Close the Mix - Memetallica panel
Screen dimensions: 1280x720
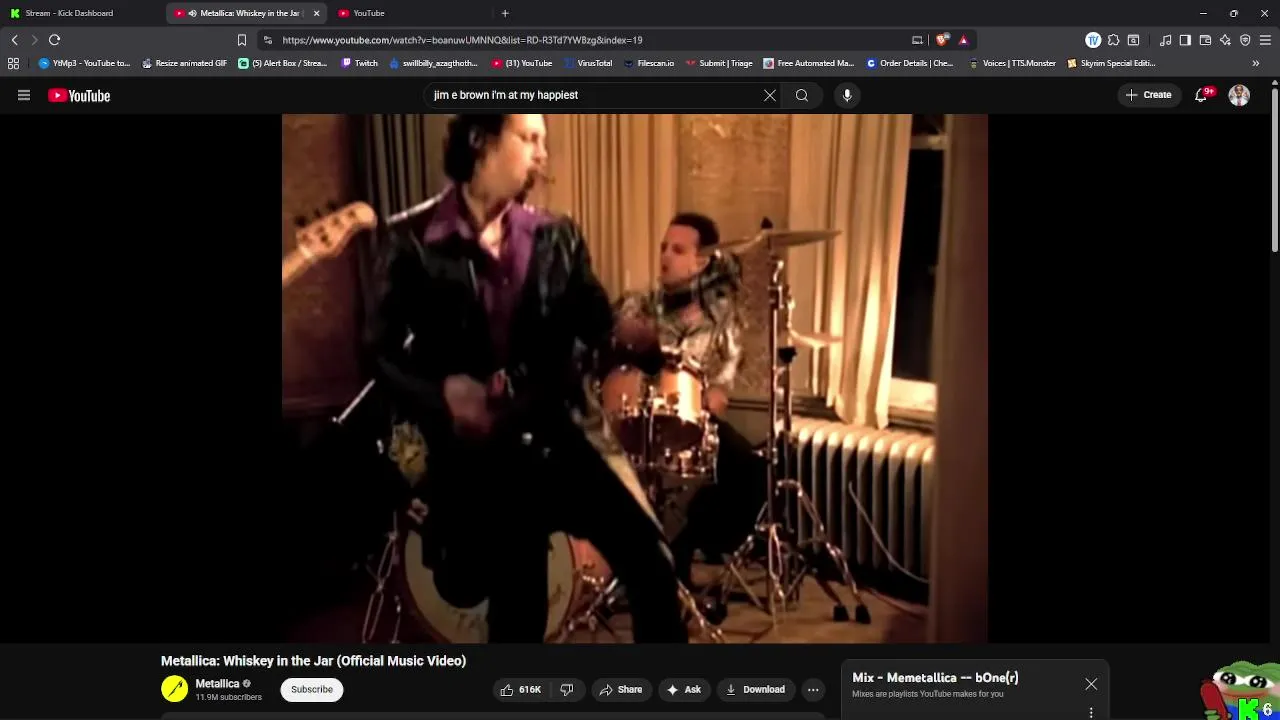(x=1091, y=684)
